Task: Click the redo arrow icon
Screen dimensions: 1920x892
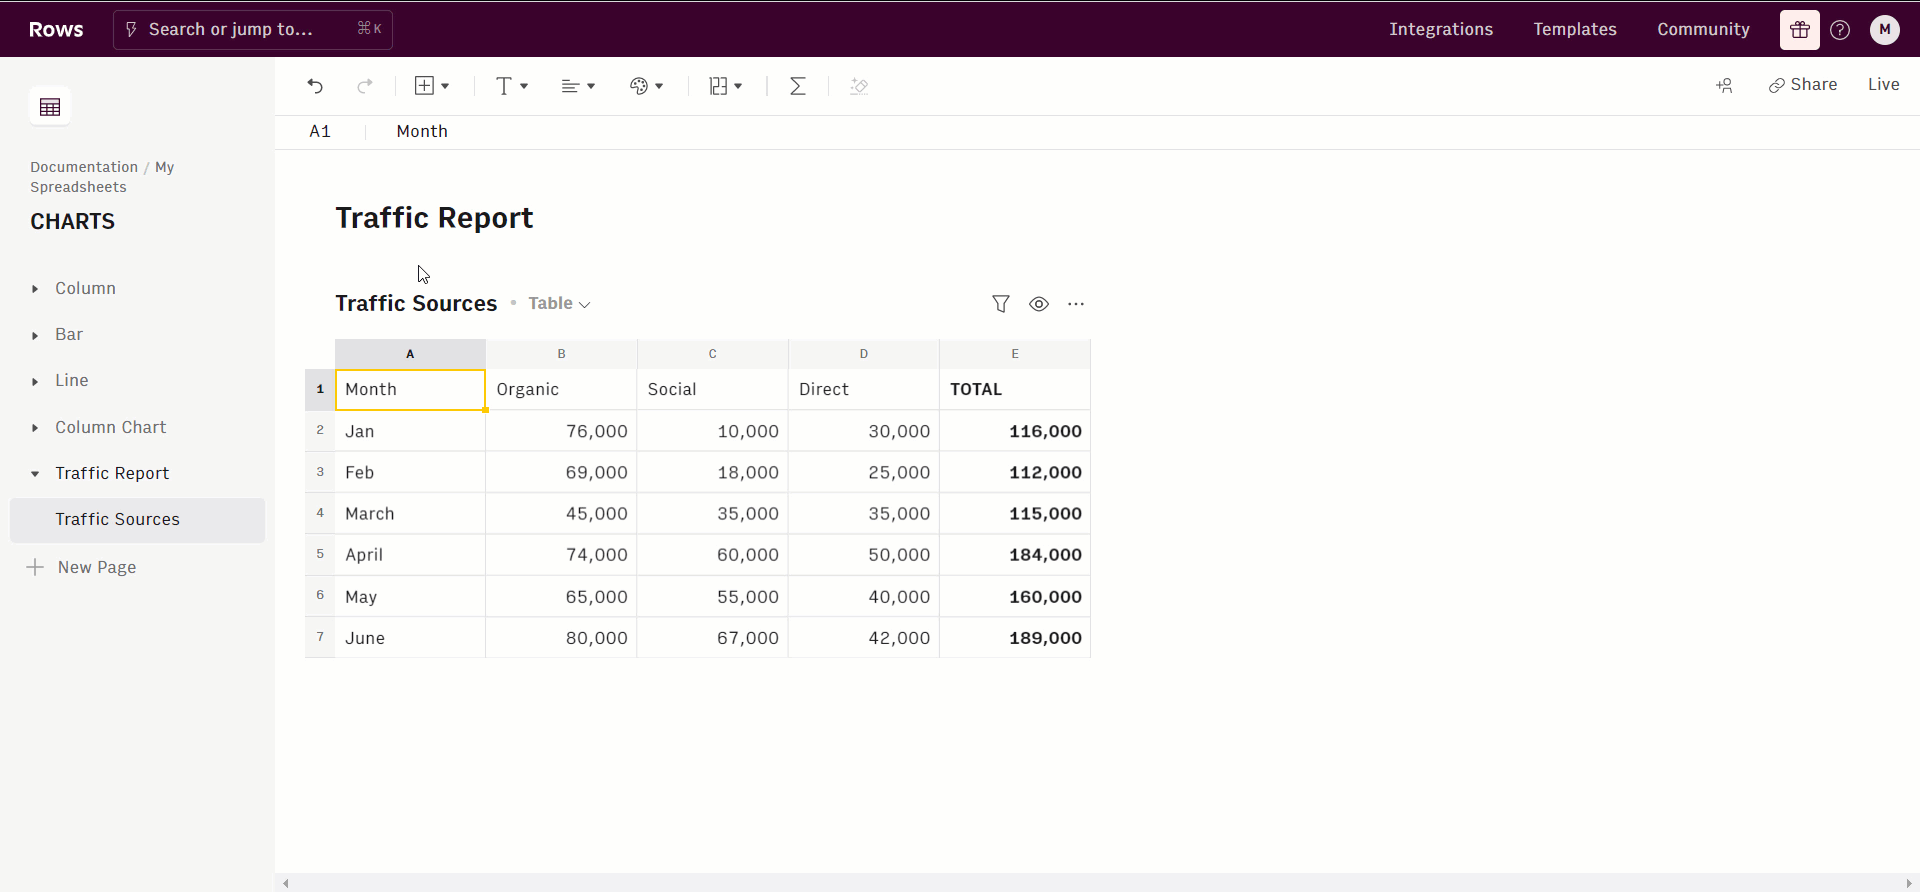Action: tap(365, 86)
